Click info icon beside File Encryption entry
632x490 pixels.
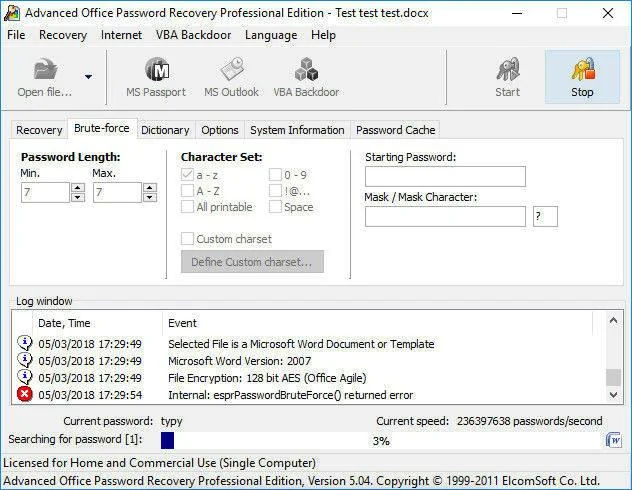pos(25,377)
